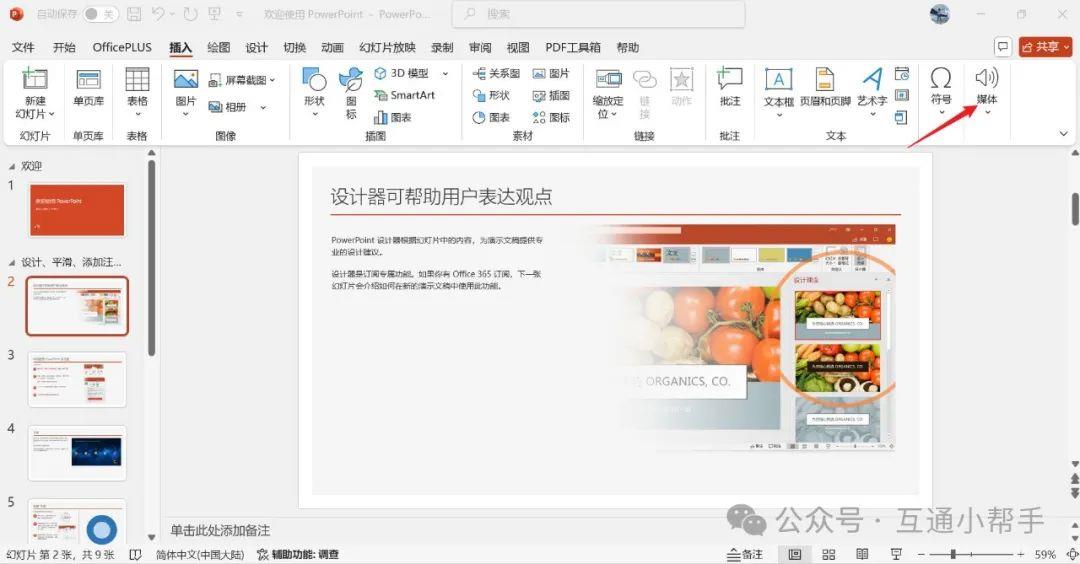This screenshot has height=564, width=1080.
Task: Expand the 屏幕截图 dropdown arrow
Action: point(273,81)
